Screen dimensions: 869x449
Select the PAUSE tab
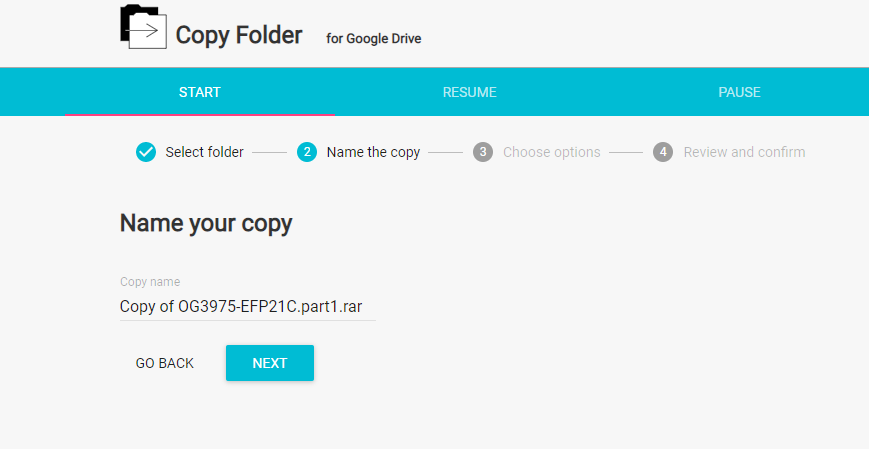coord(739,92)
